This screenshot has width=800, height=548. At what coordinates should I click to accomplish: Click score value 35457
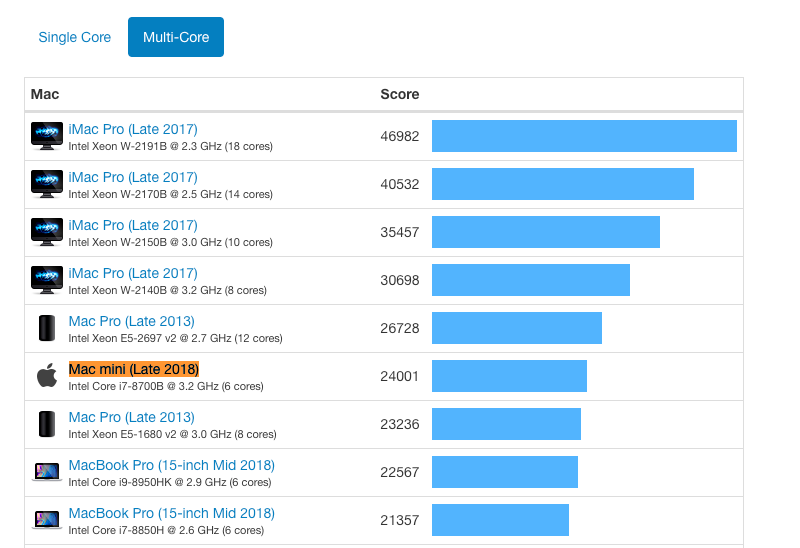click(399, 232)
